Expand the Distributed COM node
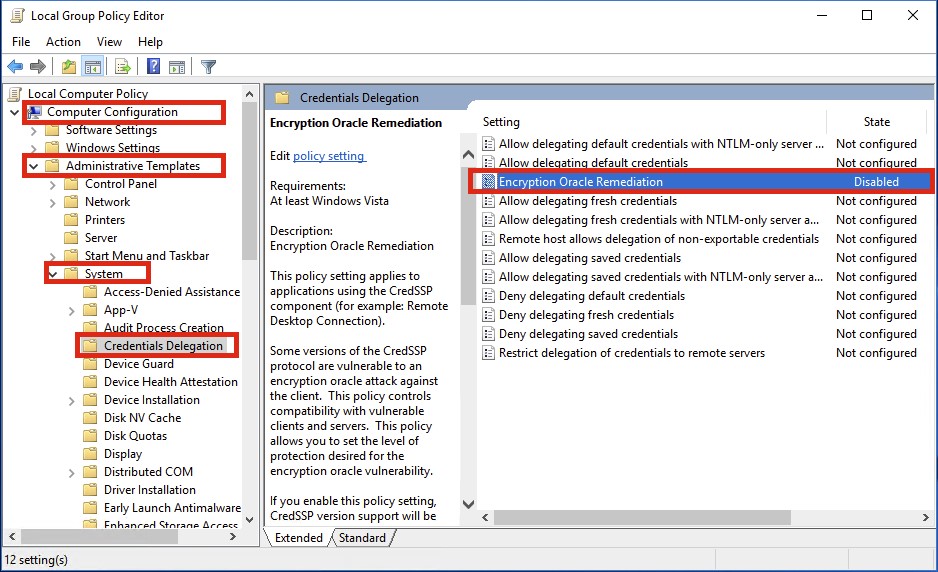This screenshot has width=938, height=572. click(x=72, y=473)
